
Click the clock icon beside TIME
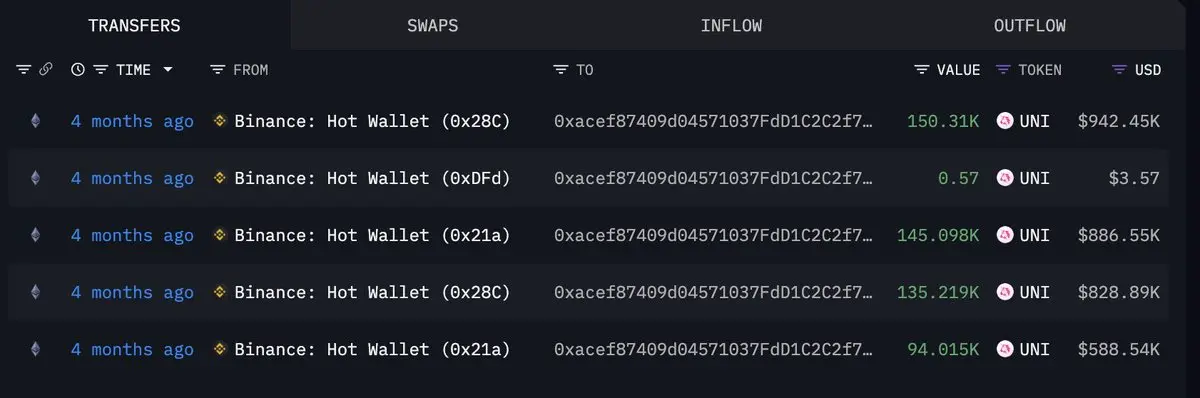point(78,70)
